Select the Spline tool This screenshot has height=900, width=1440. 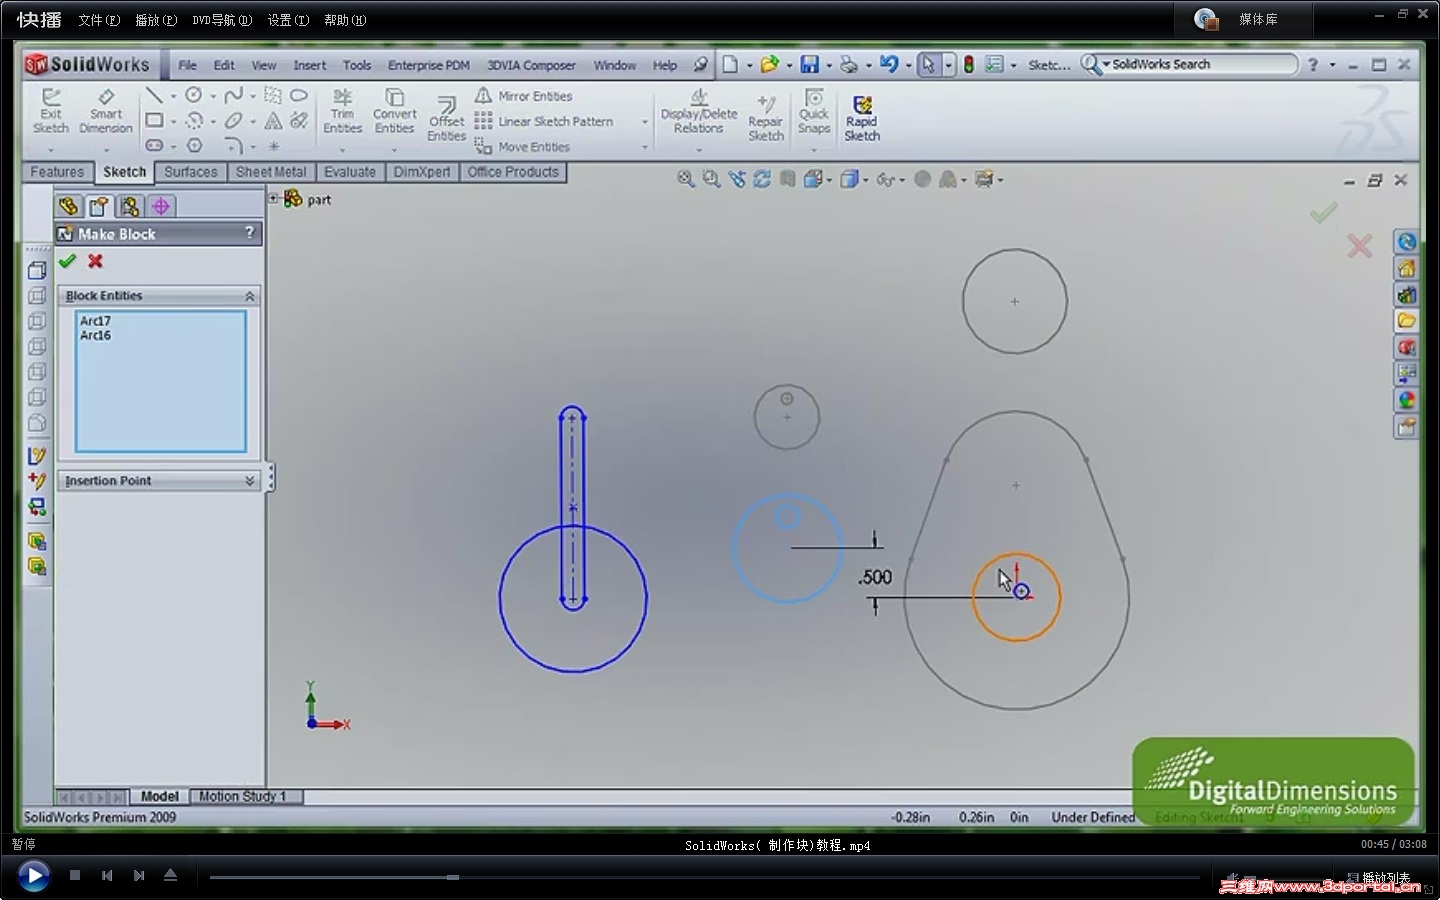coord(233,95)
